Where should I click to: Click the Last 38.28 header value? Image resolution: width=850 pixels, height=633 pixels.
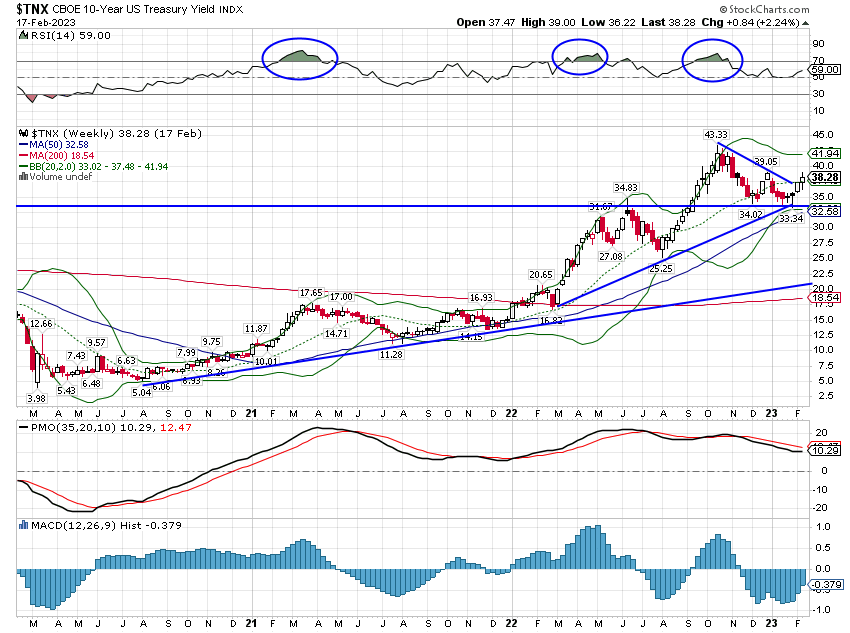click(667, 23)
